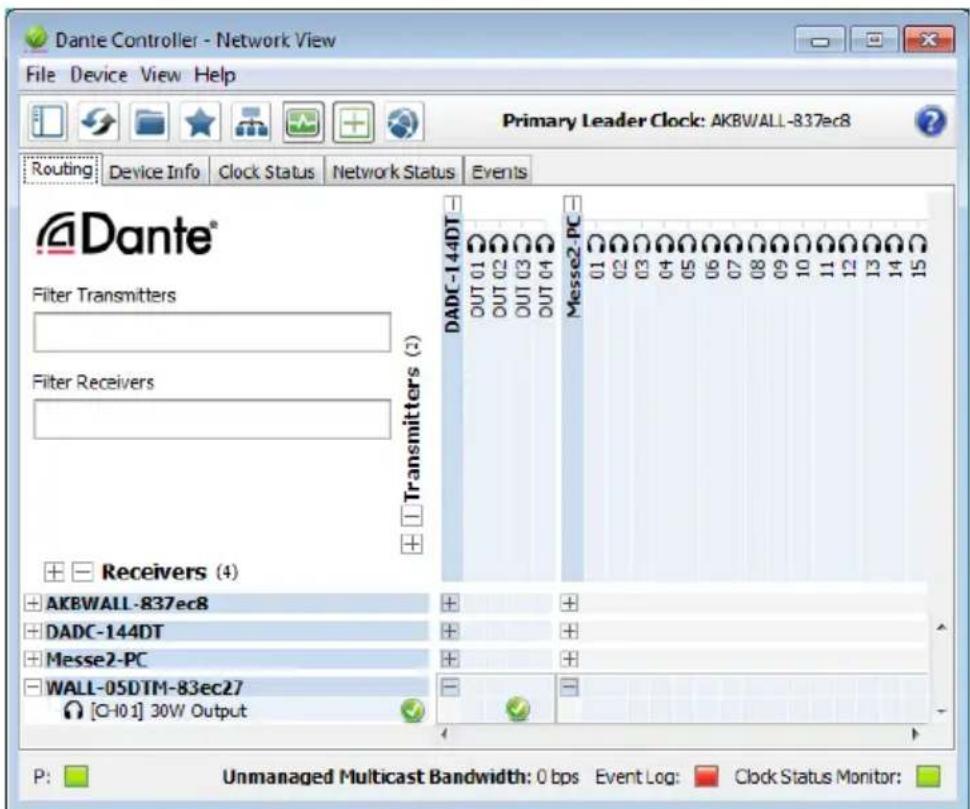Screen dimensions: 970x809
Task: Focus the Filter Receivers input field
Action: (212, 419)
